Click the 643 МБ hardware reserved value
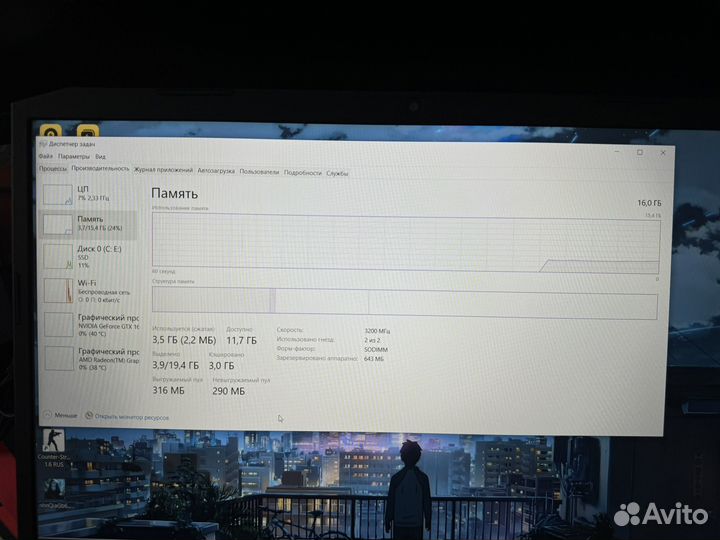 [x=373, y=359]
